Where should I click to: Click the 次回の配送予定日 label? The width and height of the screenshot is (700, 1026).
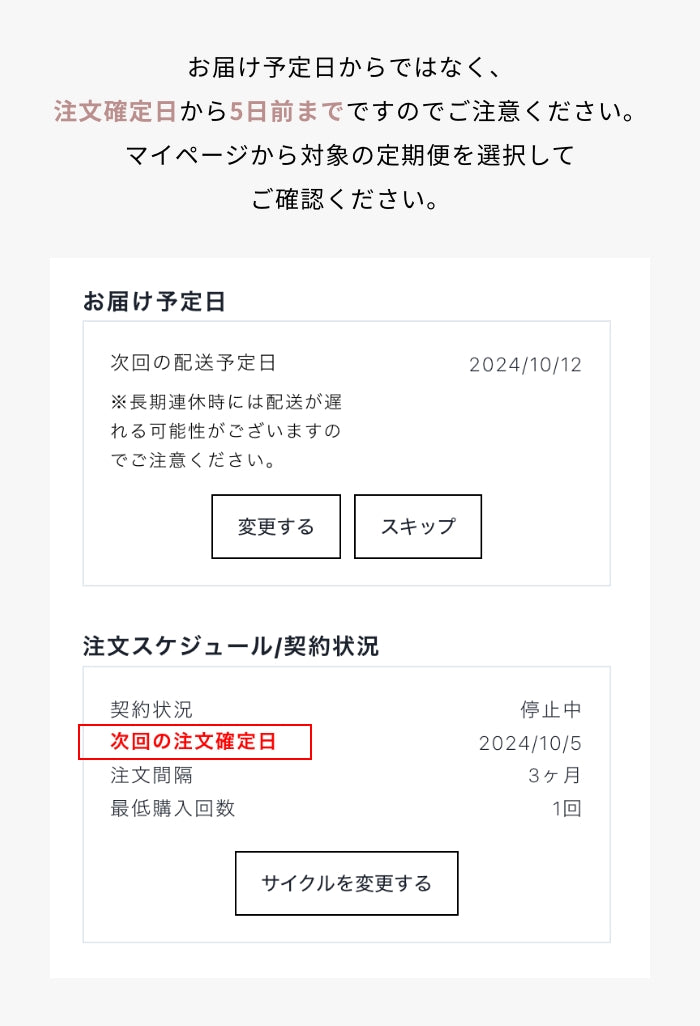point(193,363)
